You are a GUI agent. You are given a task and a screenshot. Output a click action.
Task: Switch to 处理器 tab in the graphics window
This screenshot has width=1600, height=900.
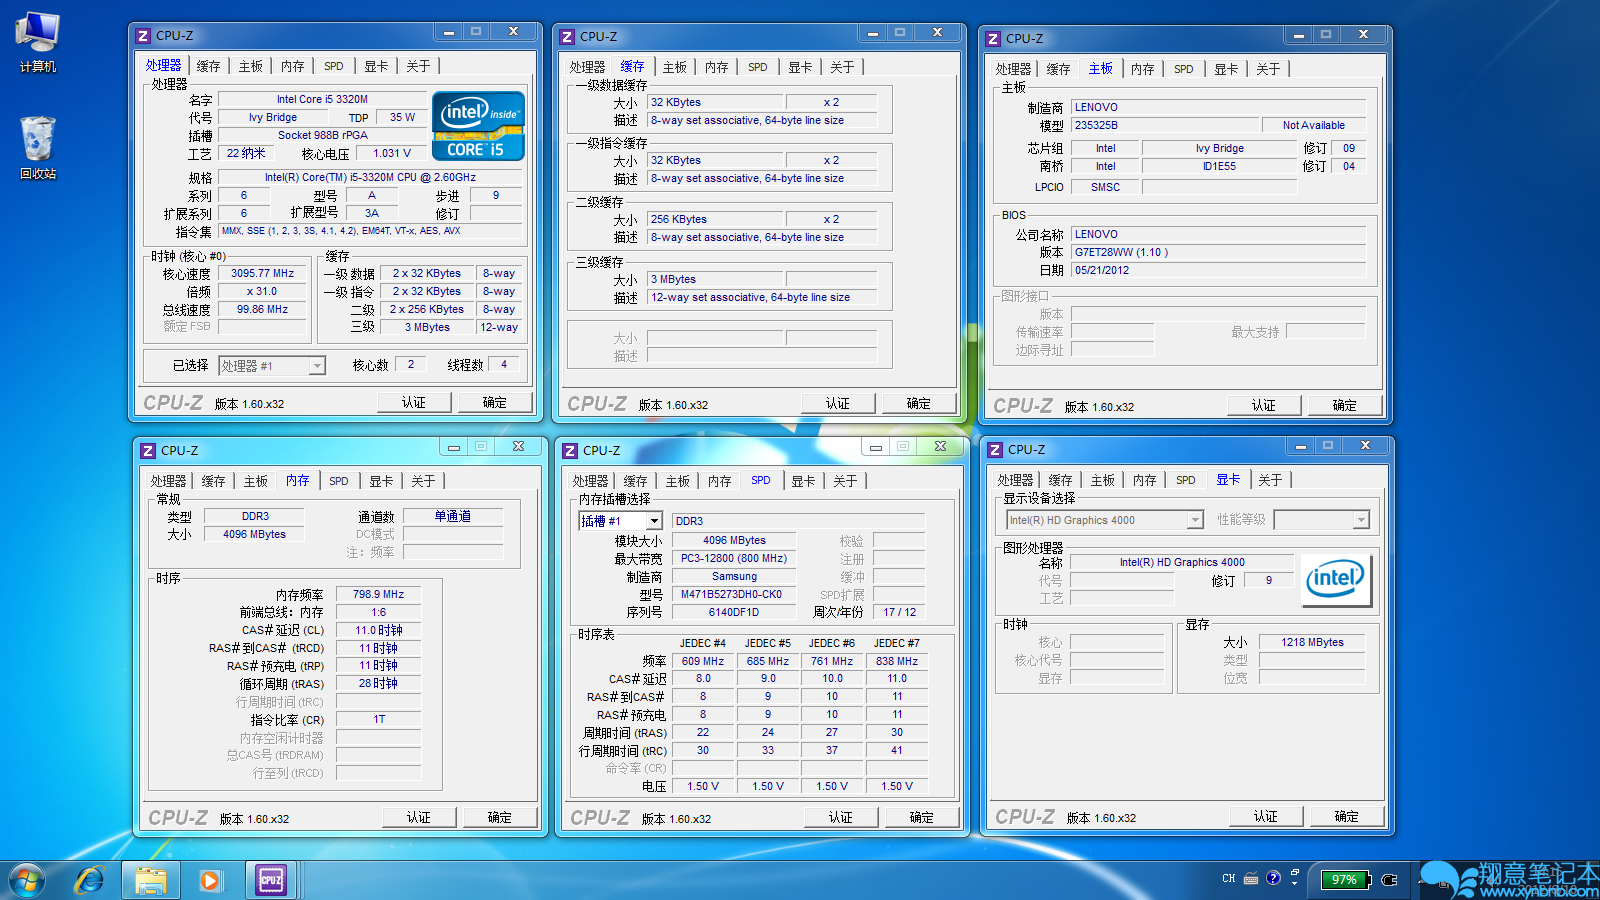1015,480
